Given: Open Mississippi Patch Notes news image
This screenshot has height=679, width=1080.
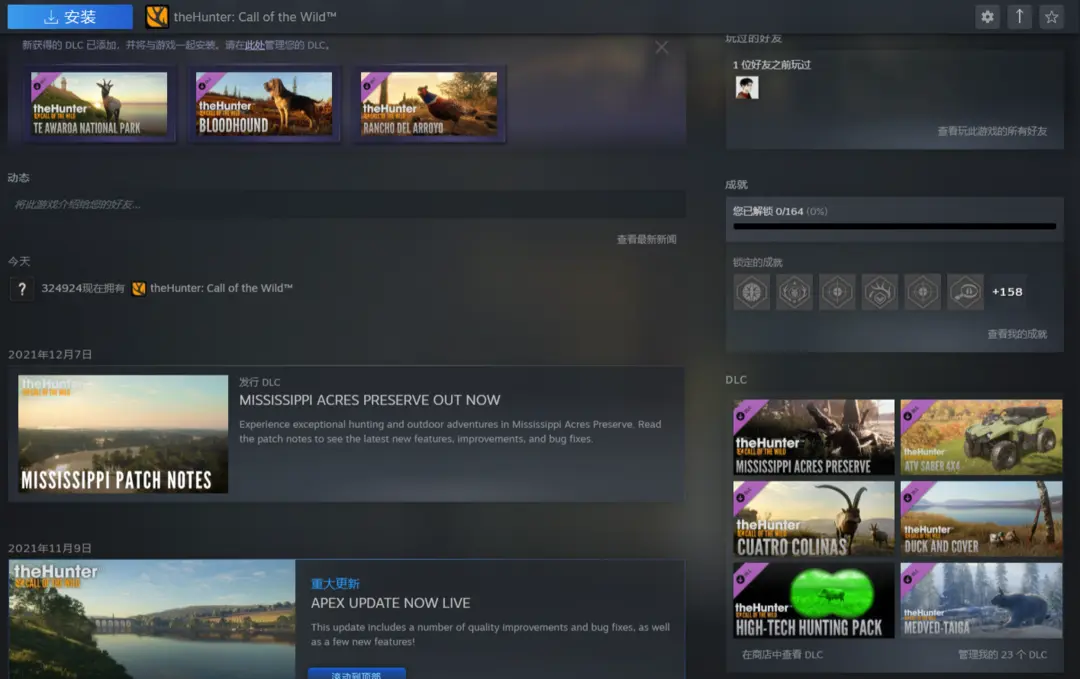Looking at the screenshot, I should coord(123,434).
